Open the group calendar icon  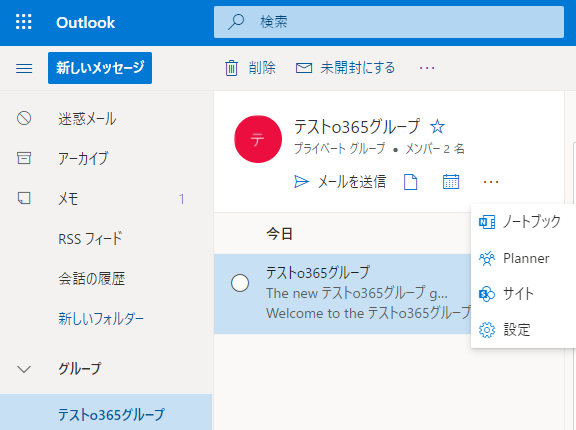(x=451, y=182)
